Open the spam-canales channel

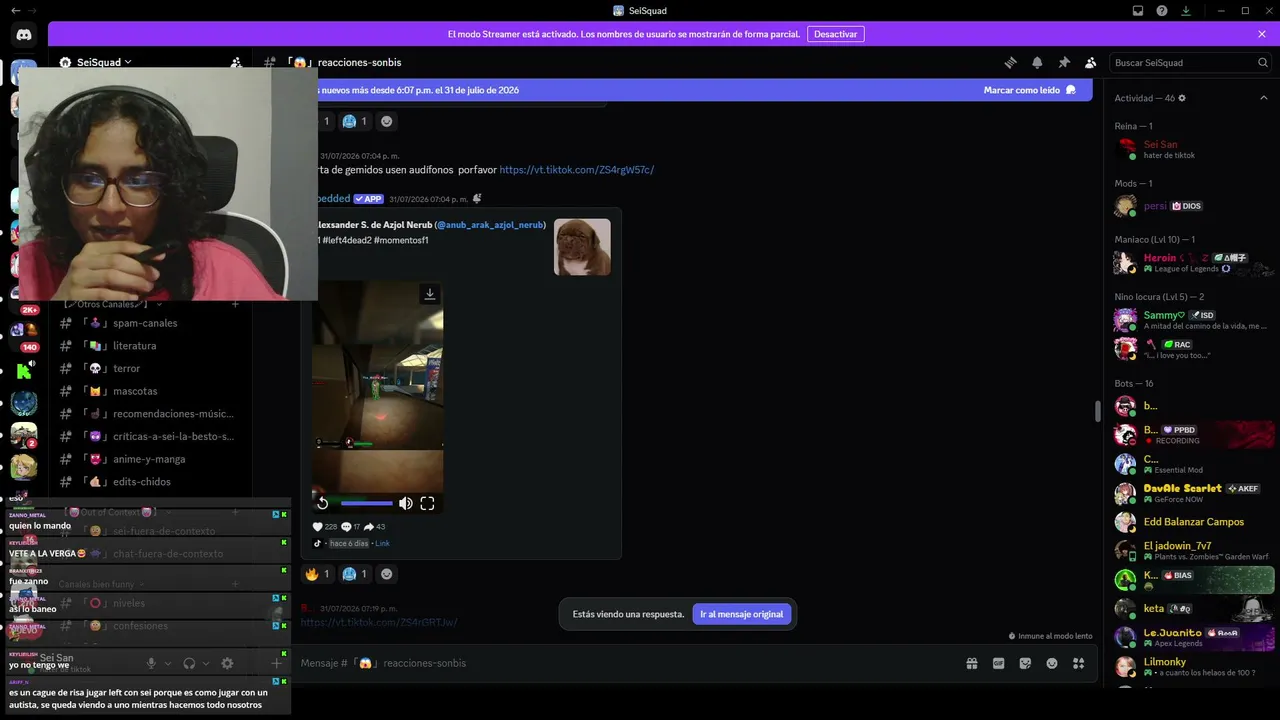(x=145, y=323)
